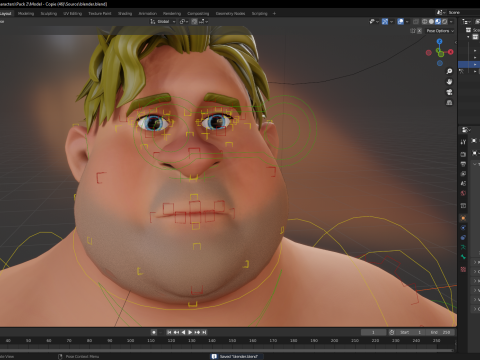This screenshot has width=480, height=360.
Task: Switch to the Sculpting workspace tab
Action: [x=49, y=13]
